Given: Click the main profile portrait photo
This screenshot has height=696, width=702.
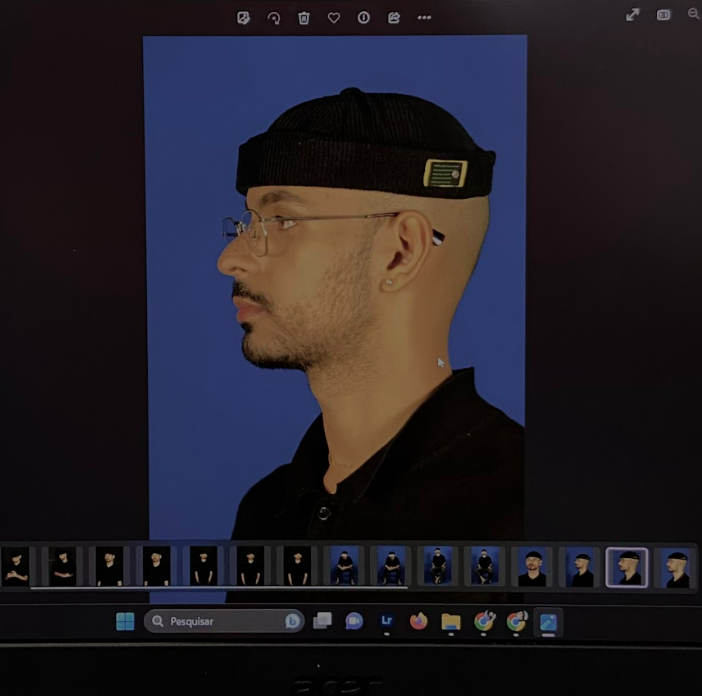Looking at the screenshot, I should (x=335, y=286).
